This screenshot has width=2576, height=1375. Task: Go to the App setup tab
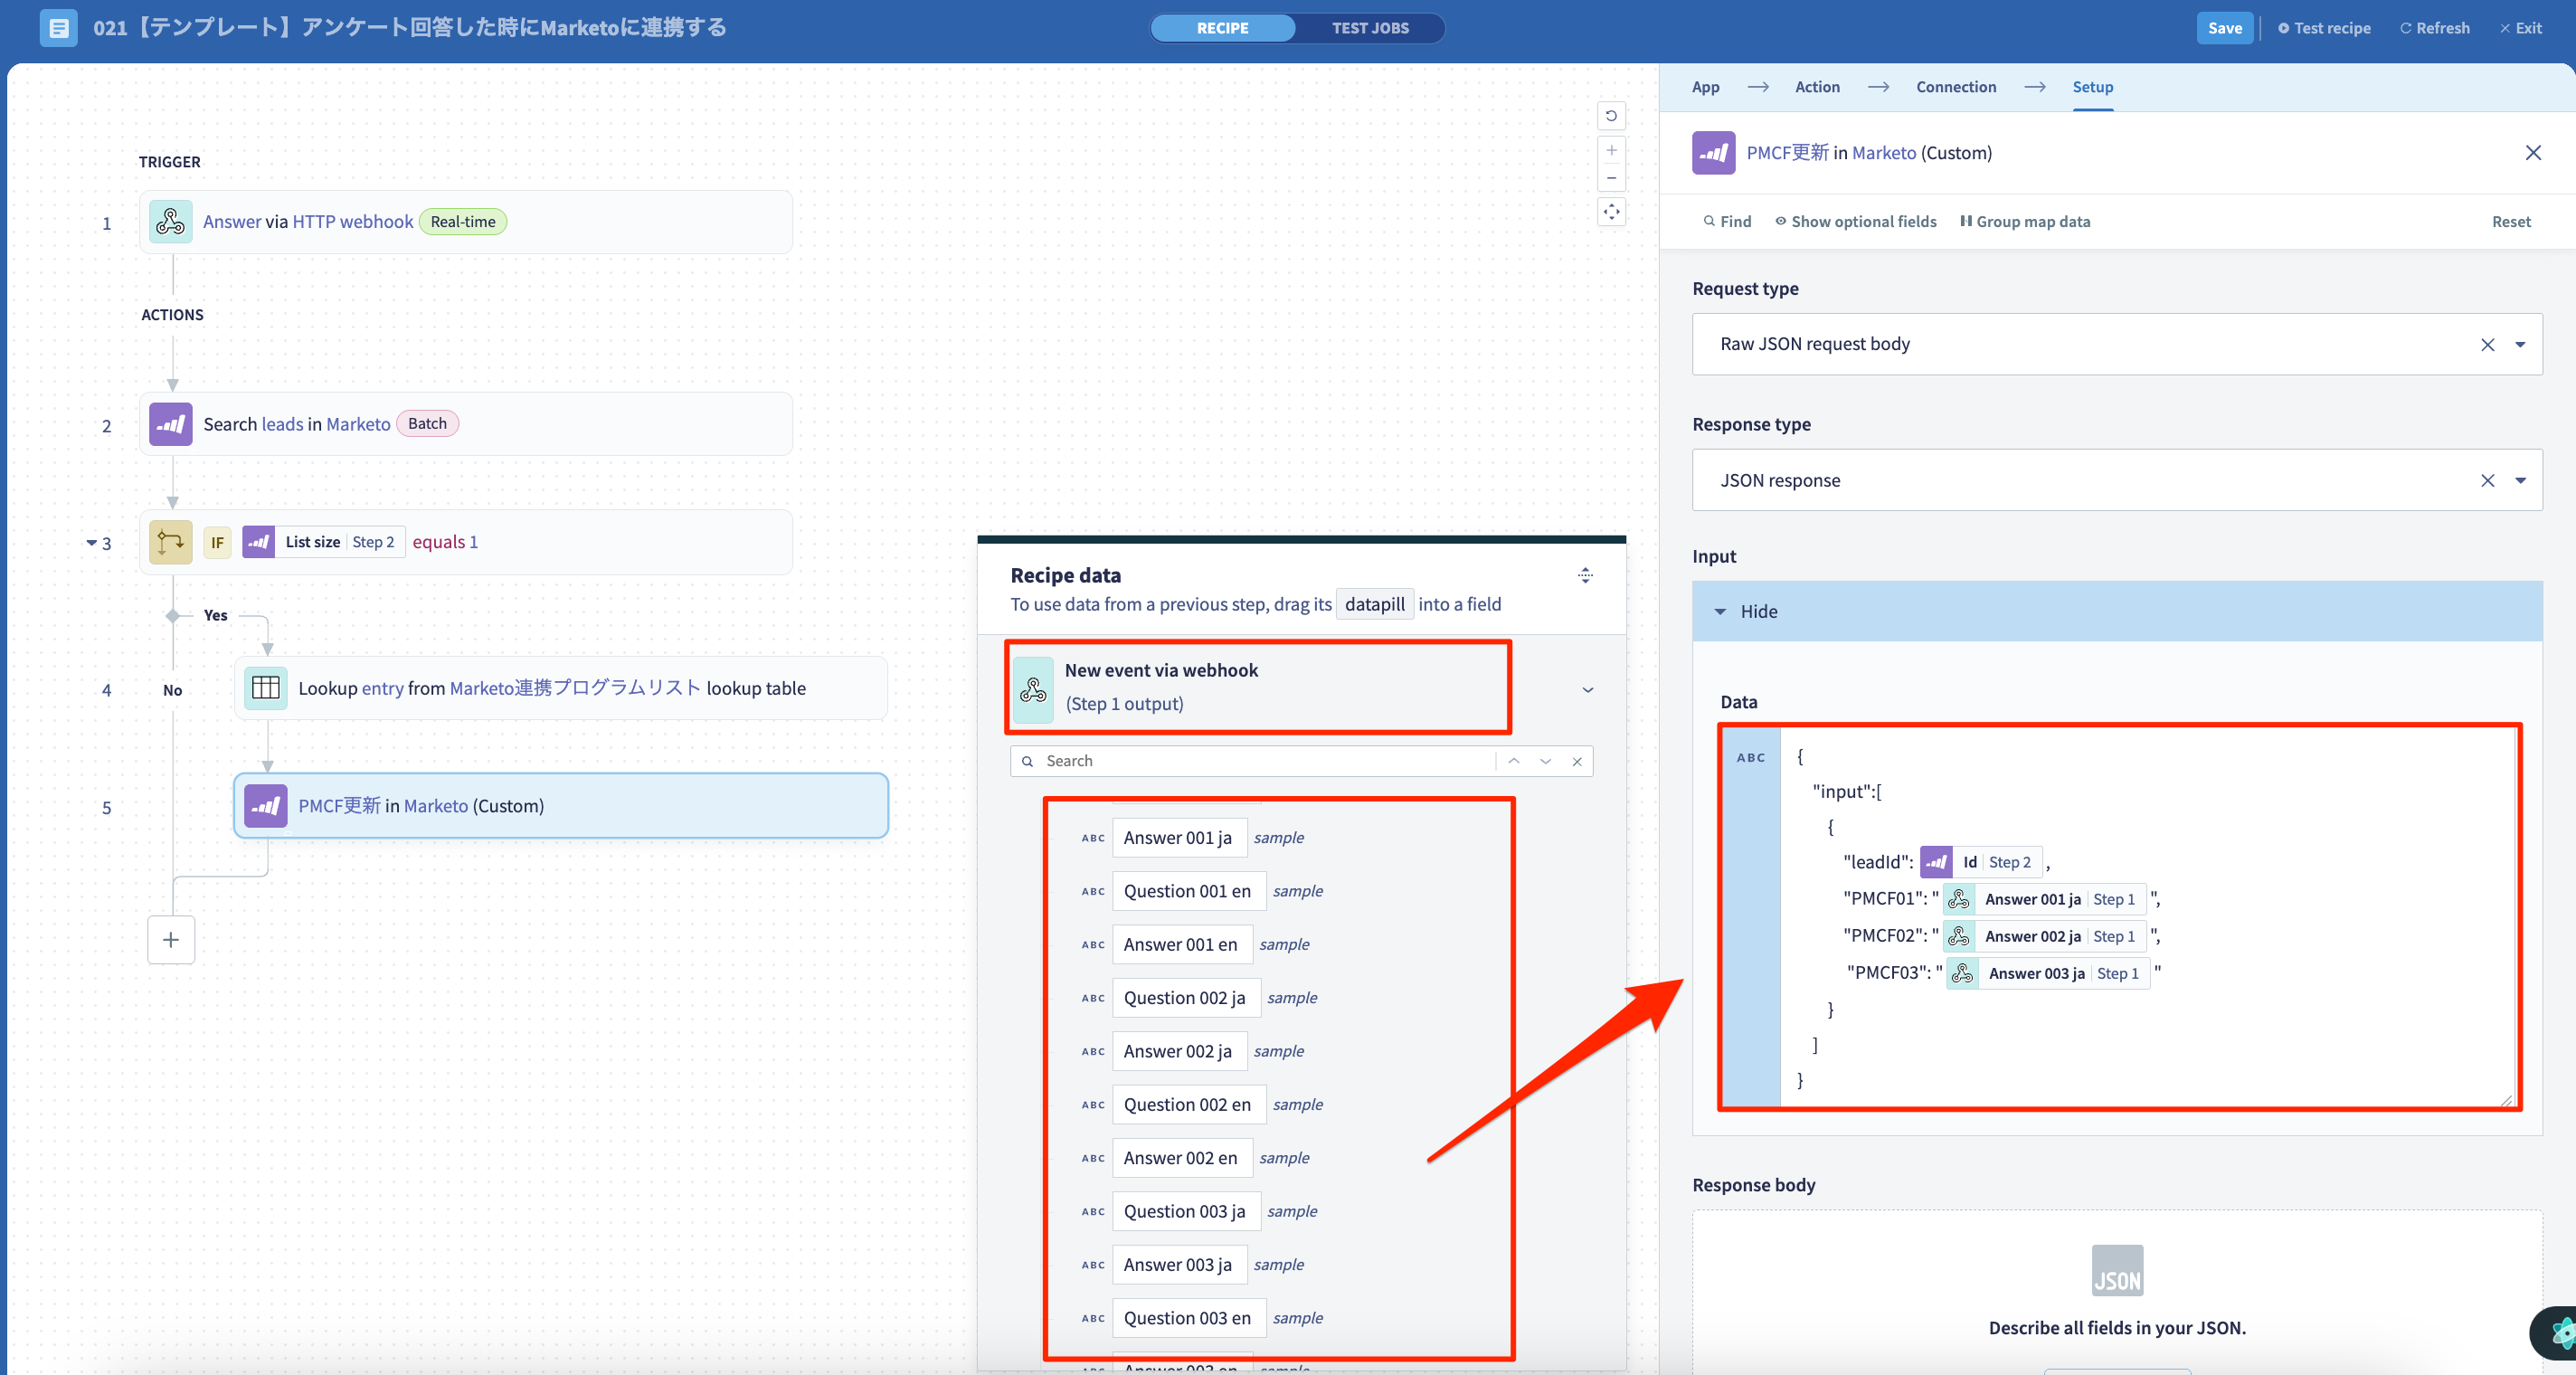[x=1705, y=87]
